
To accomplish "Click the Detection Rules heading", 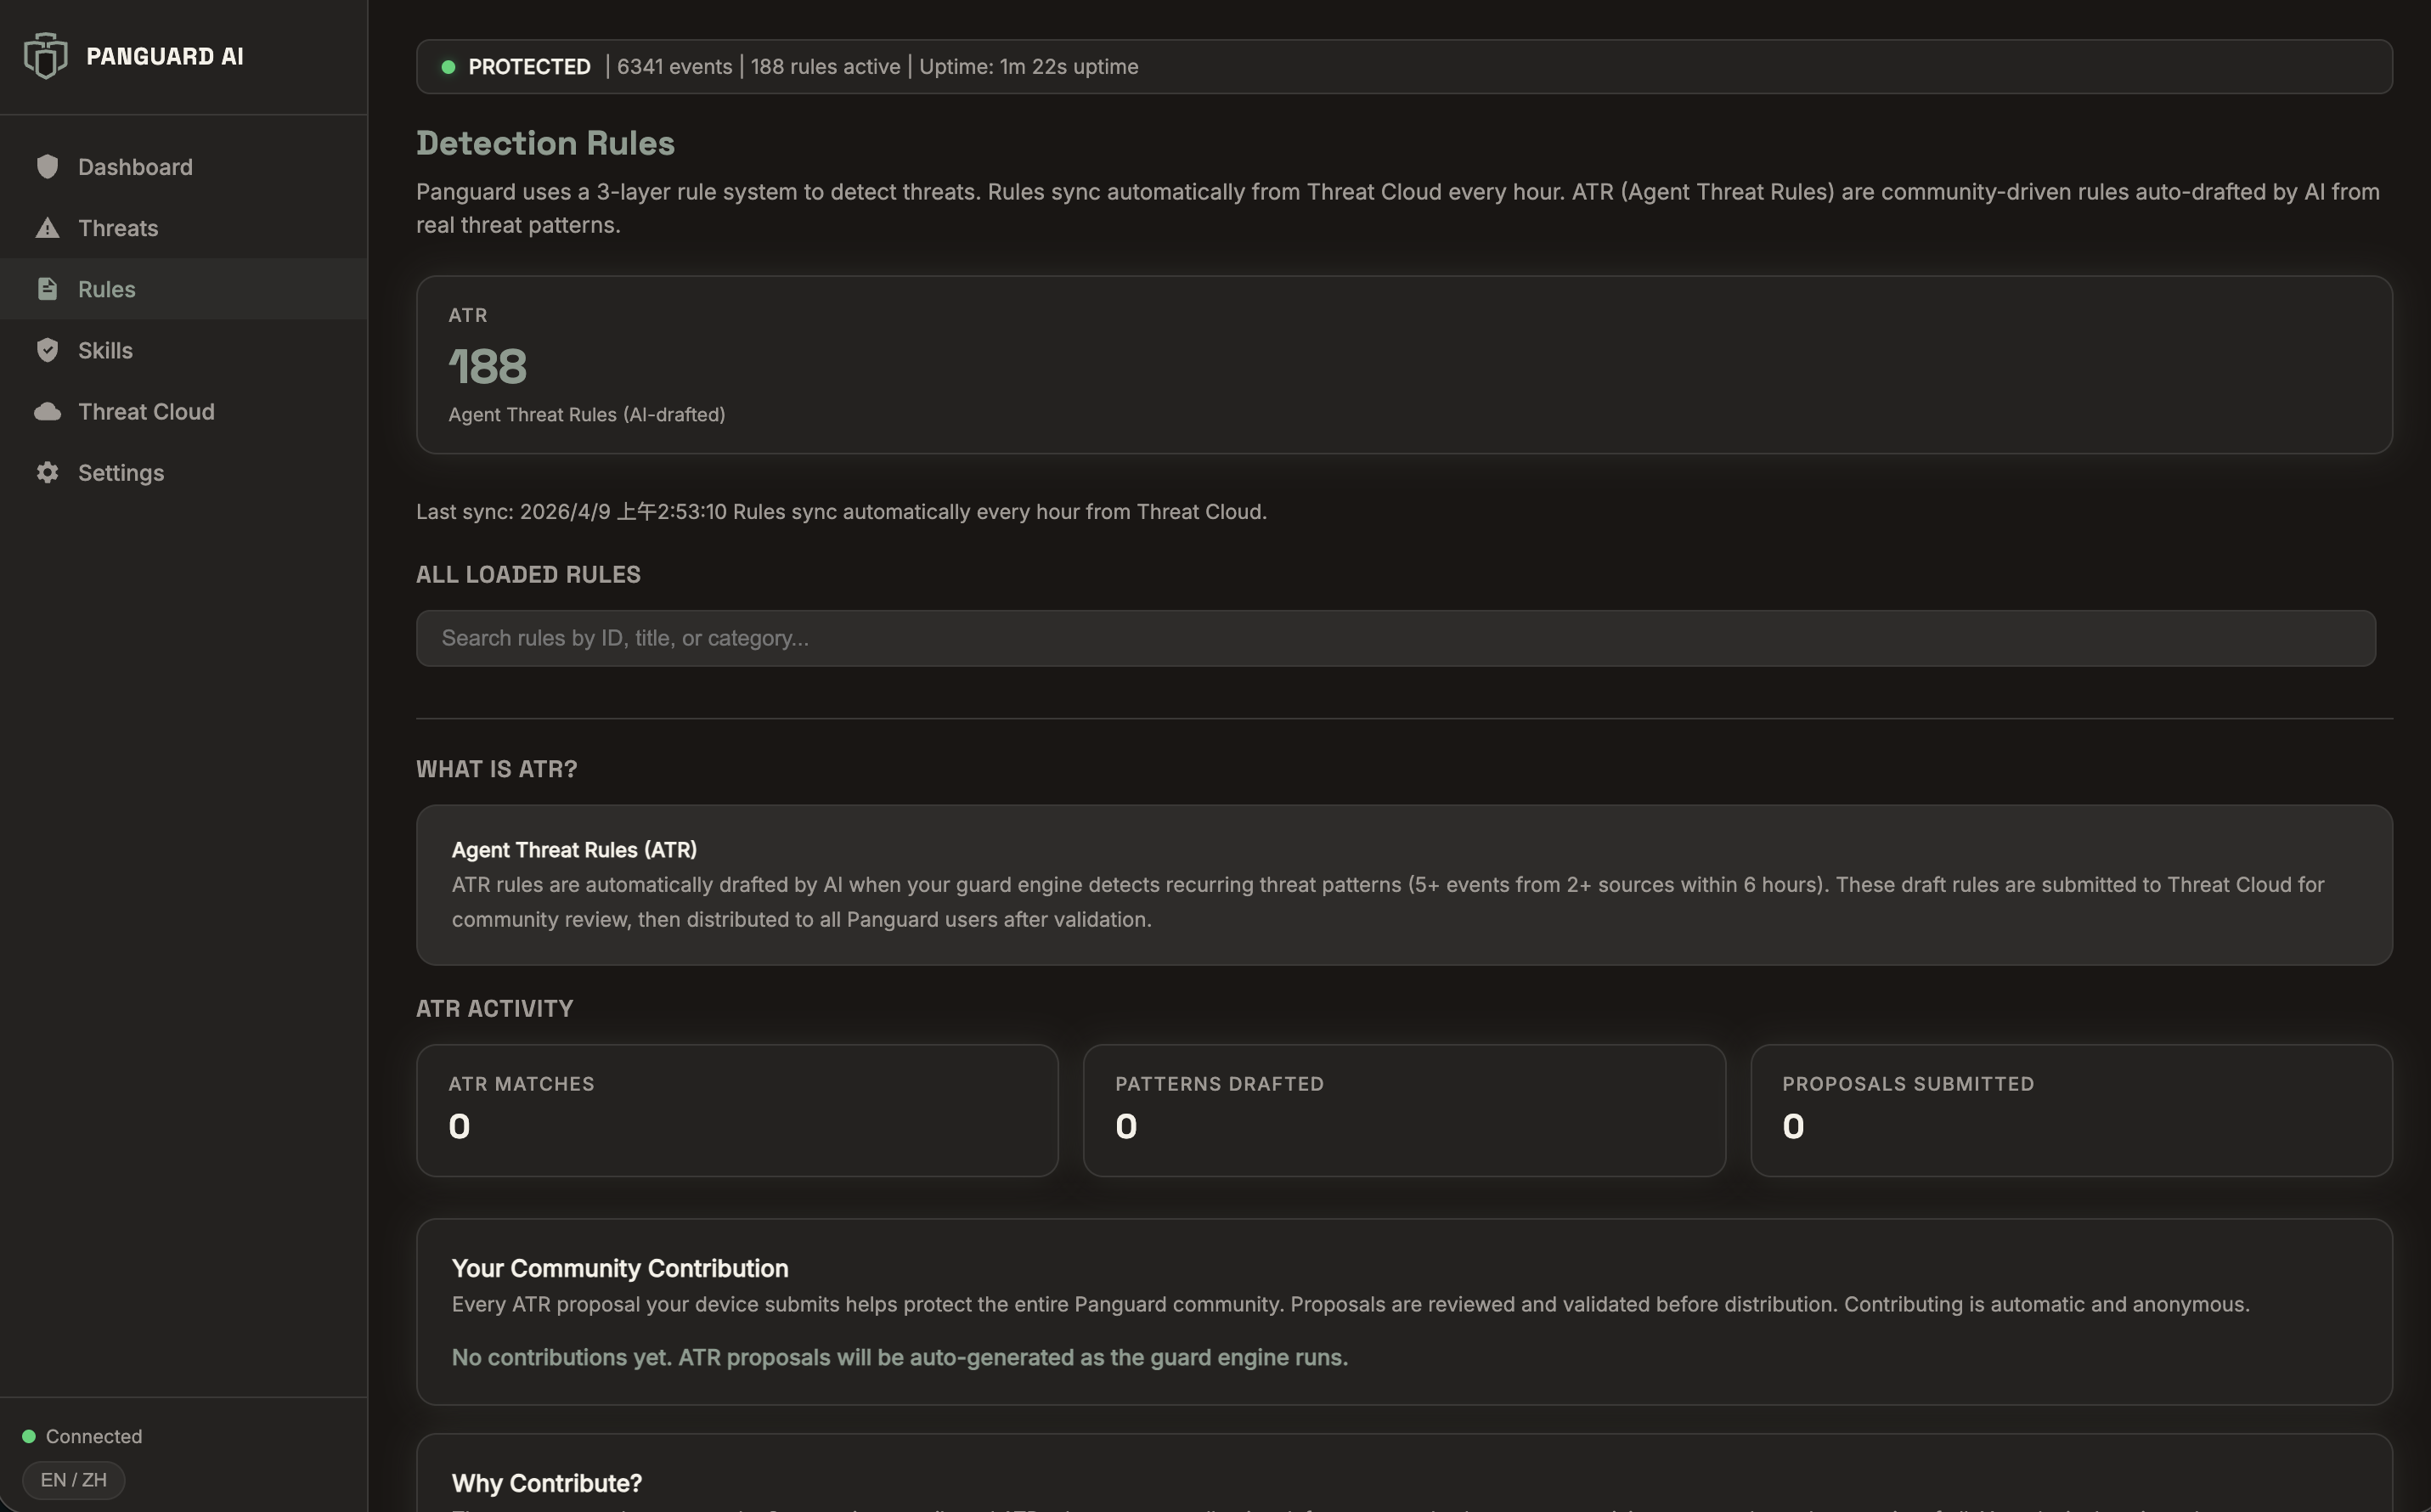I will 545,143.
